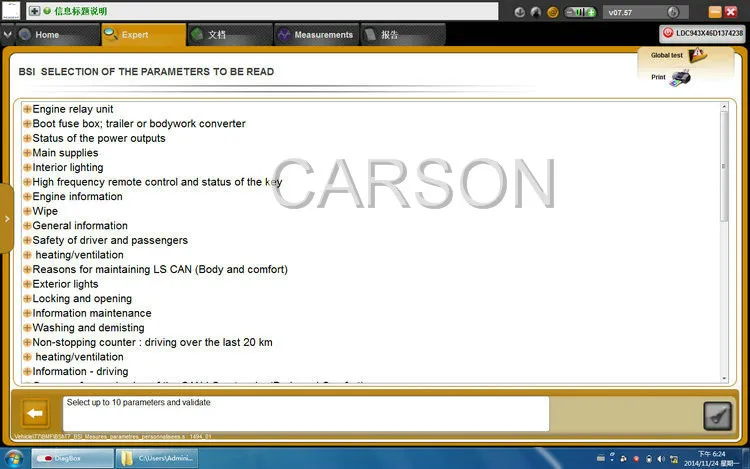The width and height of the screenshot is (750, 469).
Task: Expand the Locking and opening group
Action: [x=27, y=299]
